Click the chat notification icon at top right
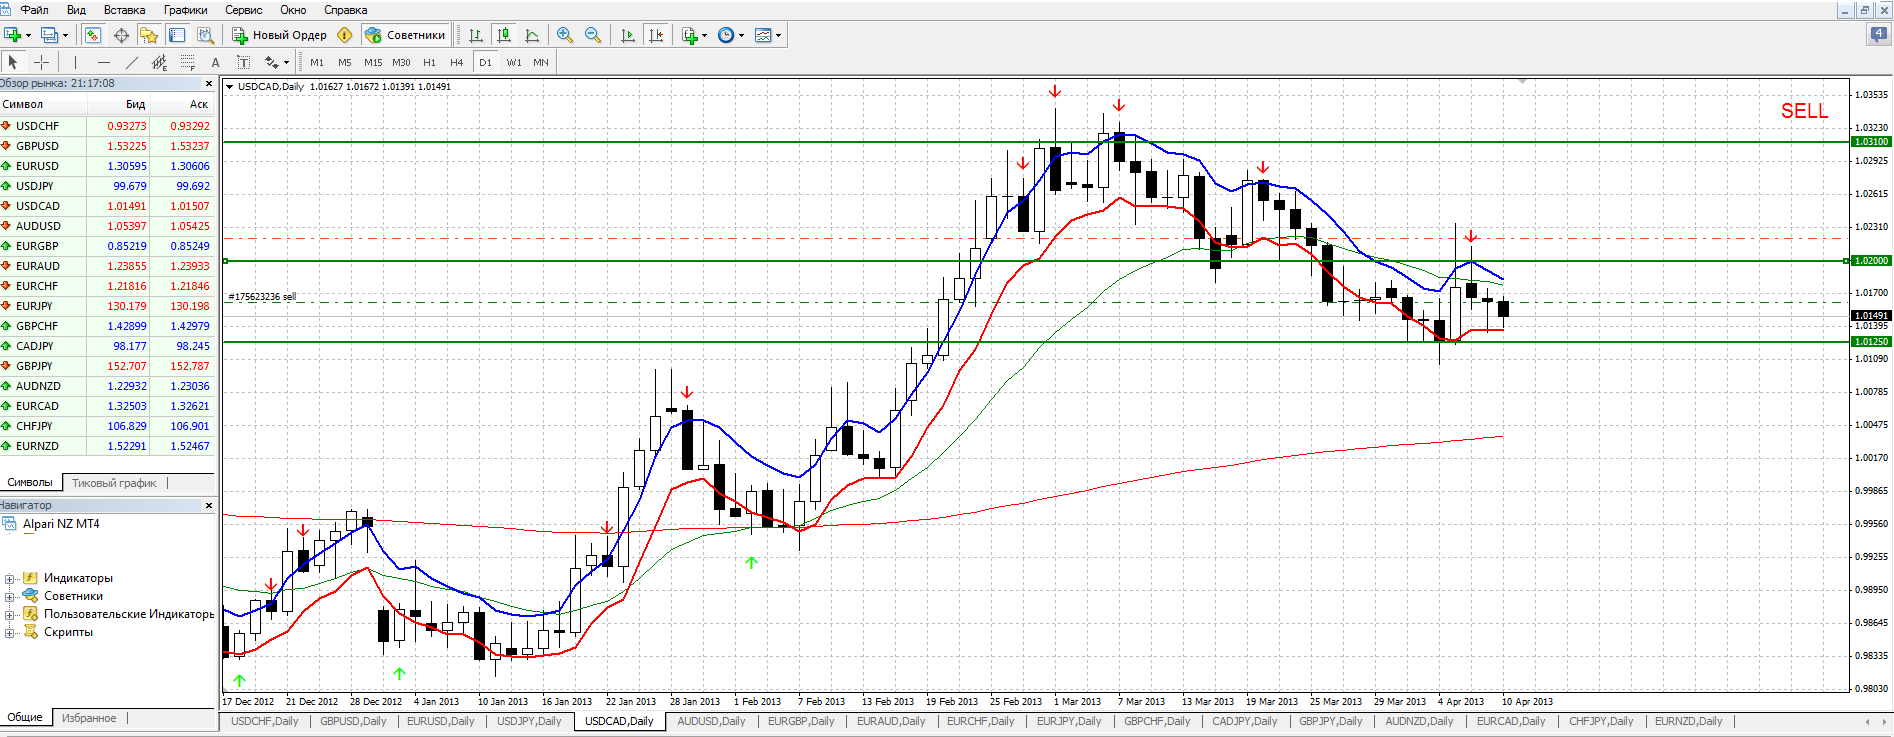This screenshot has width=1894, height=737. coord(1879,34)
